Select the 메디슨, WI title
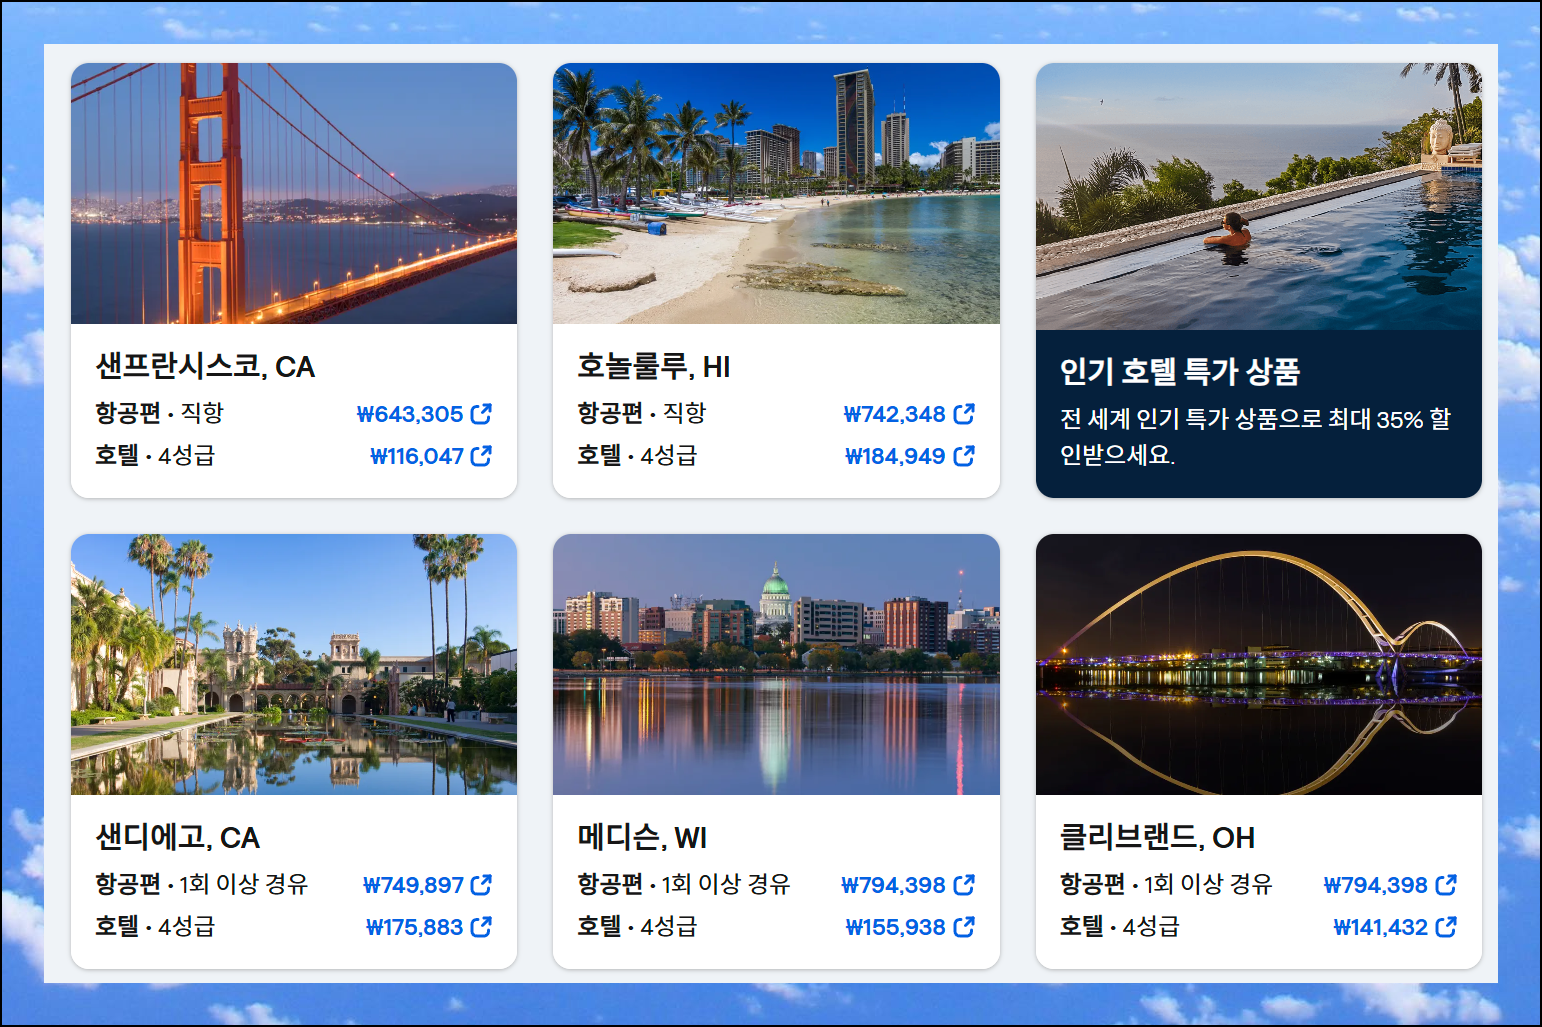Viewport: 1542px width, 1027px height. (642, 837)
